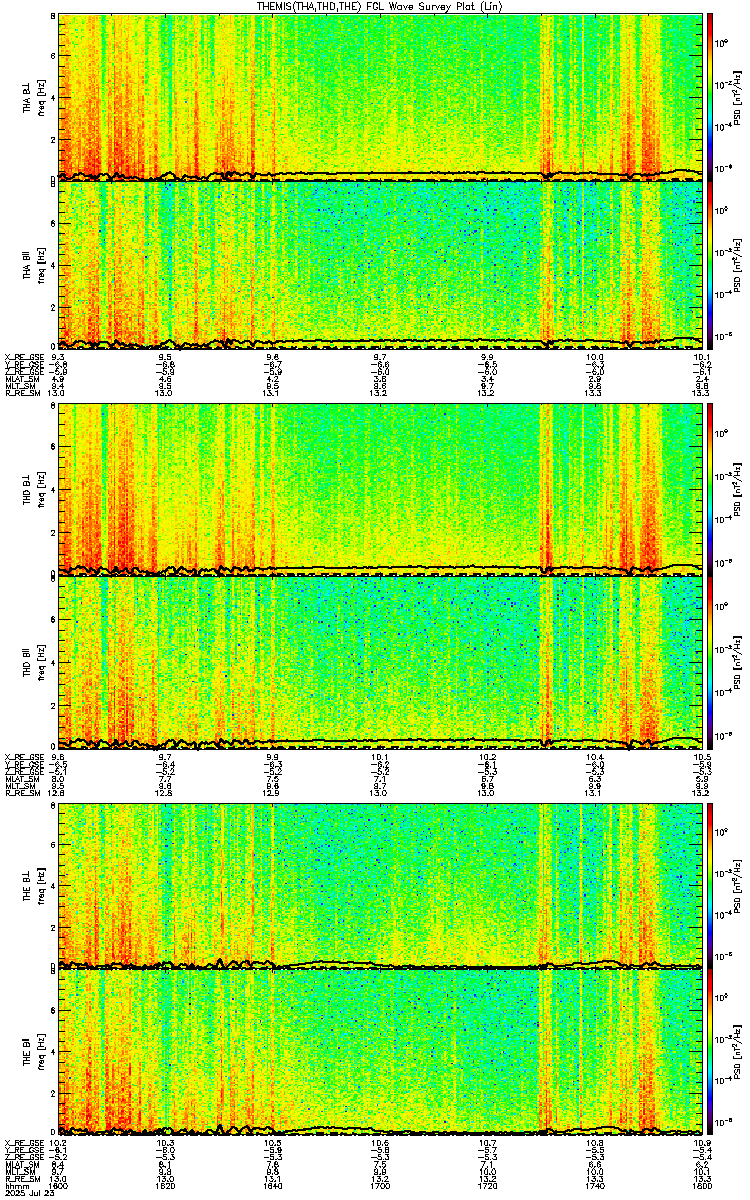Click the THD B⊥ spectrogram panel
750x1200 pixels.
(x=379, y=488)
